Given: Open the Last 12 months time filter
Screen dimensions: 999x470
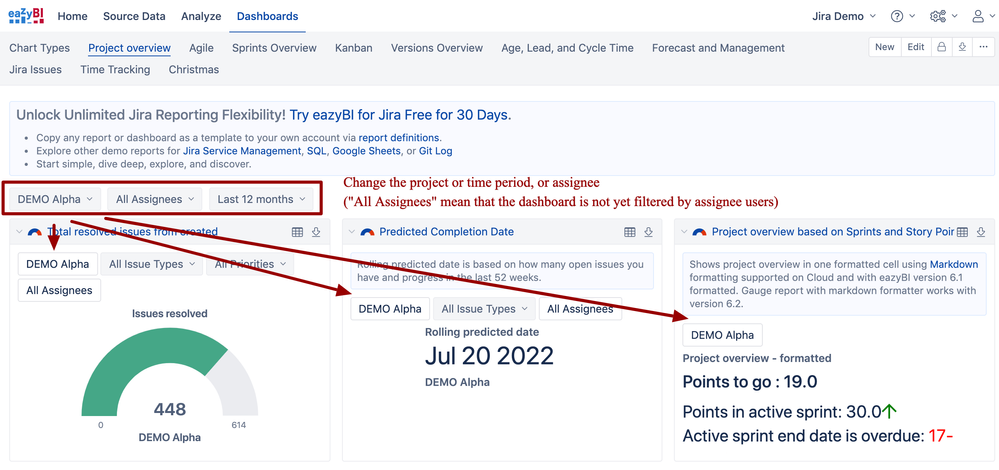Looking at the screenshot, I should (x=261, y=199).
